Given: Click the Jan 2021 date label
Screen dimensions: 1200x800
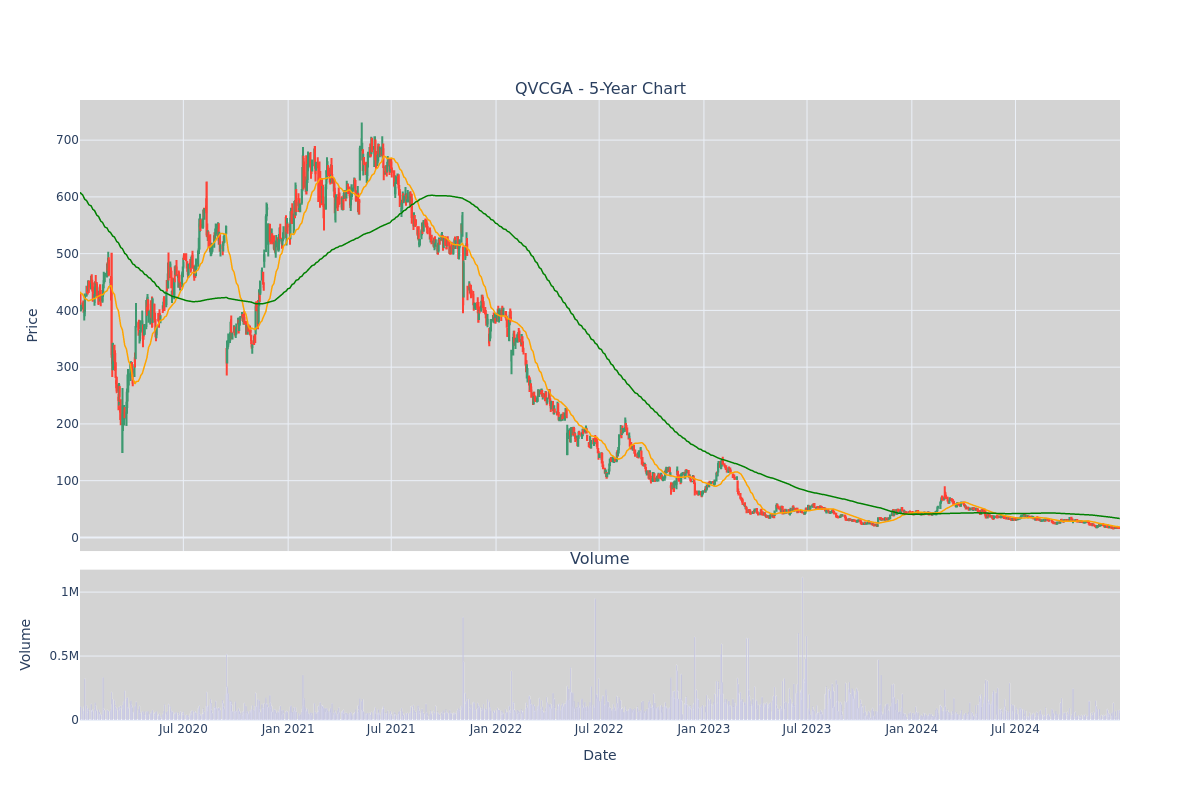Looking at the screenshot, I should 288,729.
